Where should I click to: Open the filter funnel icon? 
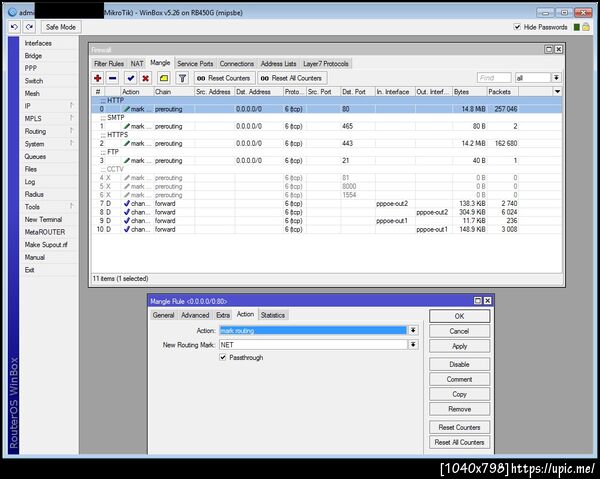point(182,78)
